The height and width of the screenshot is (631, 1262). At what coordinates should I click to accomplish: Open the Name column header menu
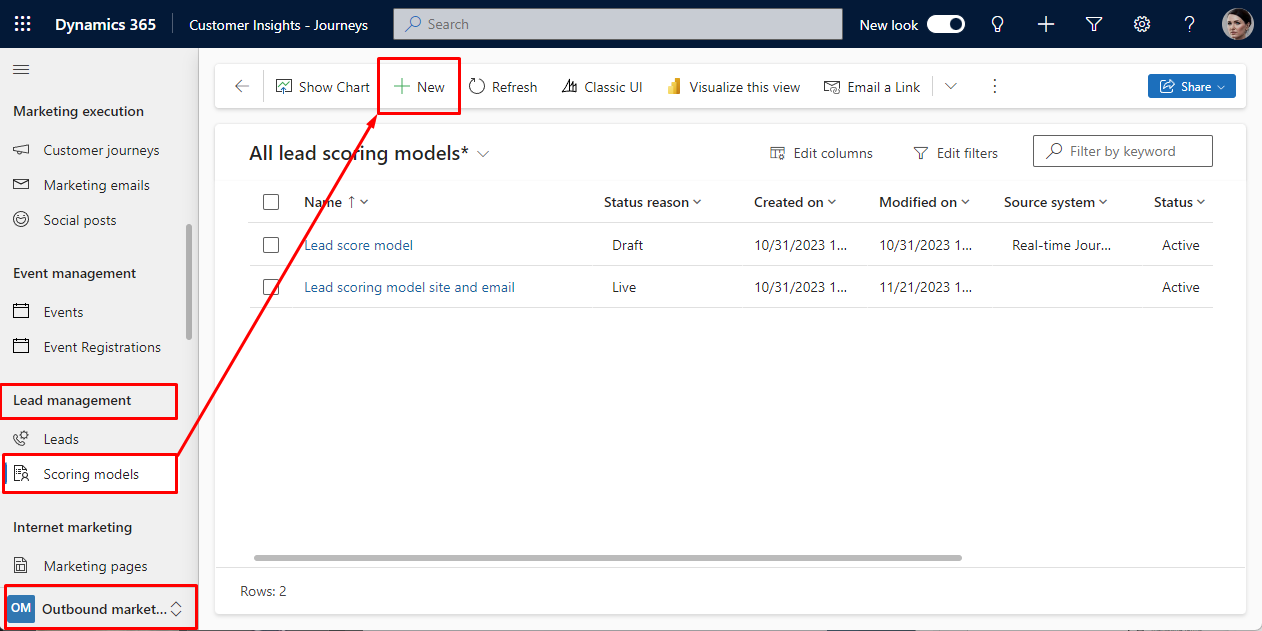[336, 202]
